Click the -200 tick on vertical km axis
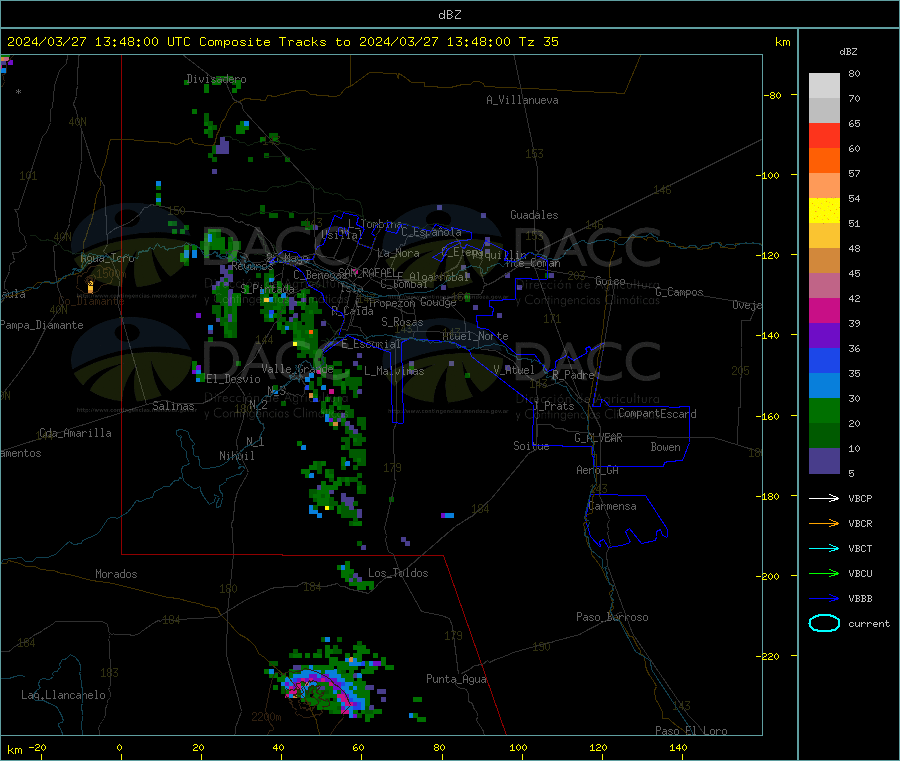Image resolution: width=900 pixels, height=761 pixels. coord(769,576)
